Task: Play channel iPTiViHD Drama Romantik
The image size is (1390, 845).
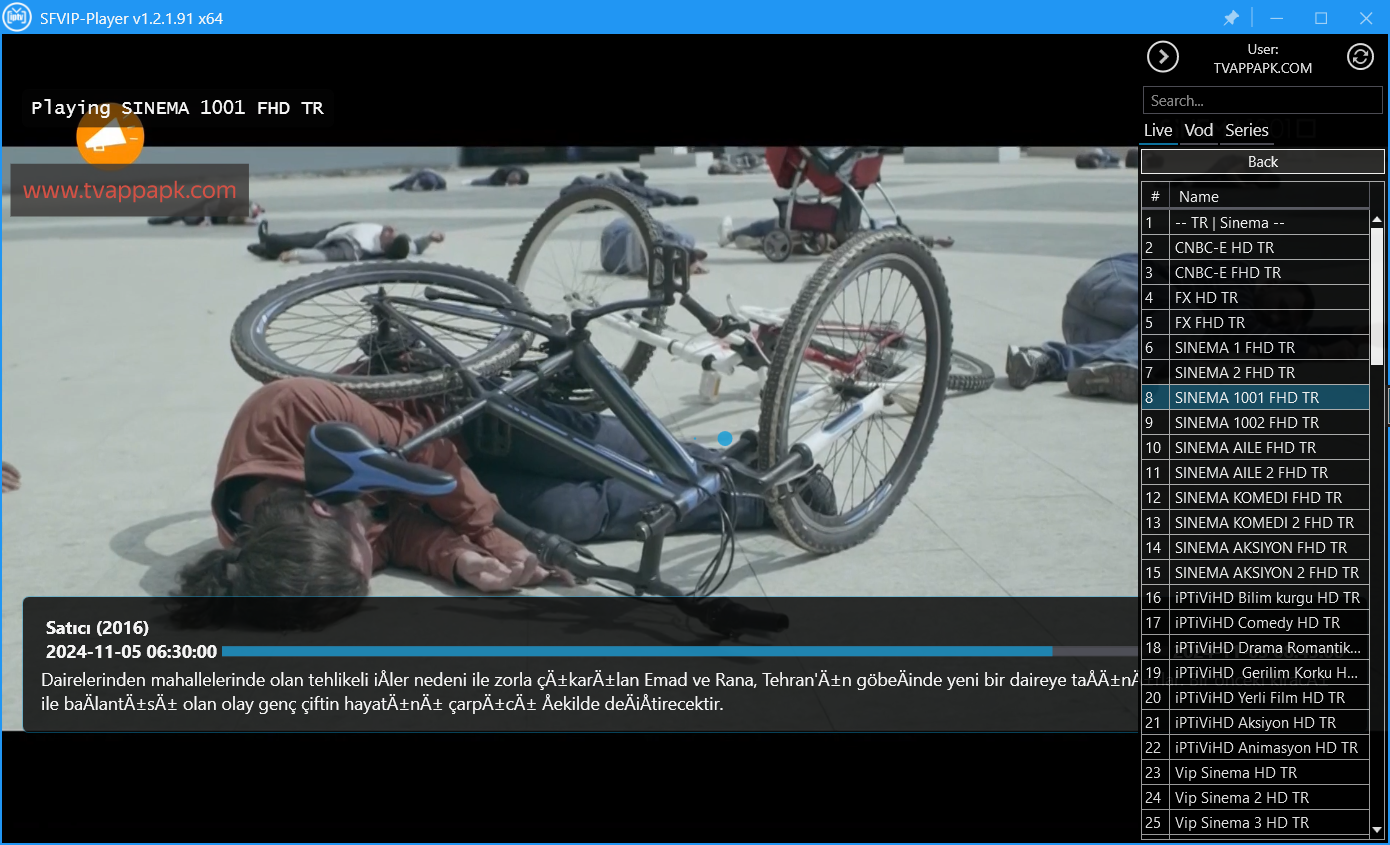Action: (1255, 647)
